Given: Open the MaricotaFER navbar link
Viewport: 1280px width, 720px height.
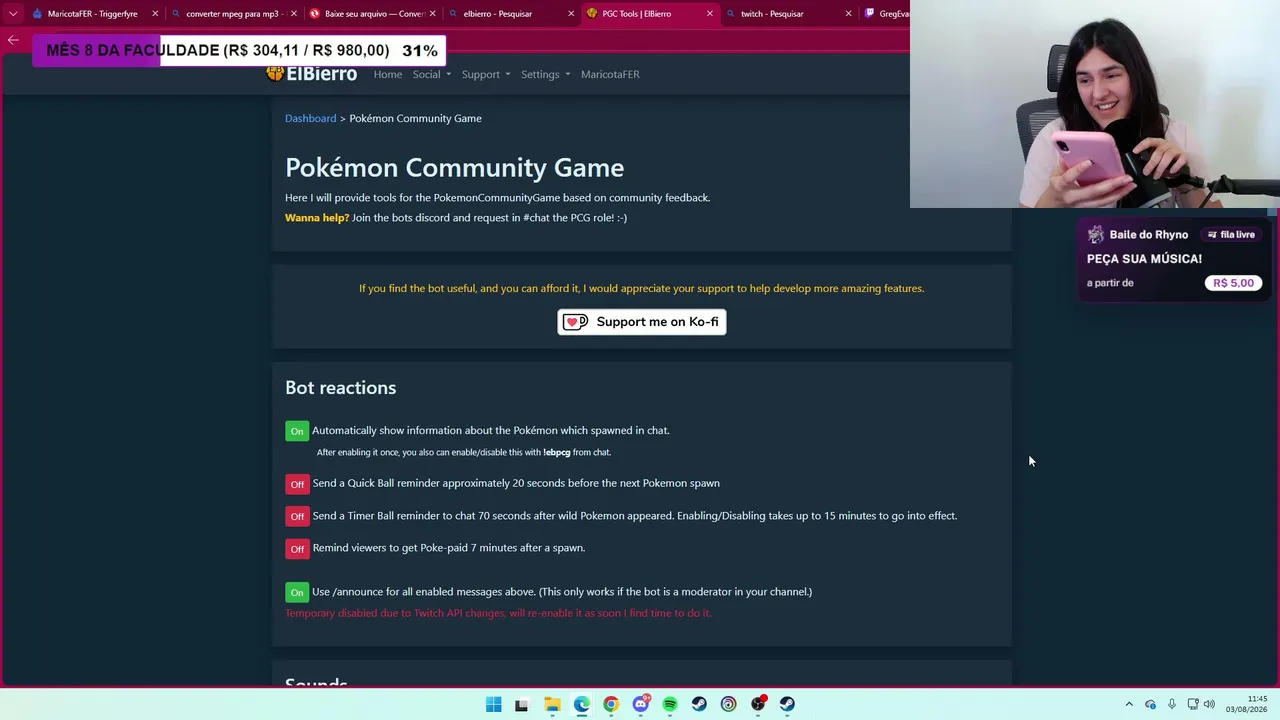Looking at the screenshot, I should coord(610,74).
